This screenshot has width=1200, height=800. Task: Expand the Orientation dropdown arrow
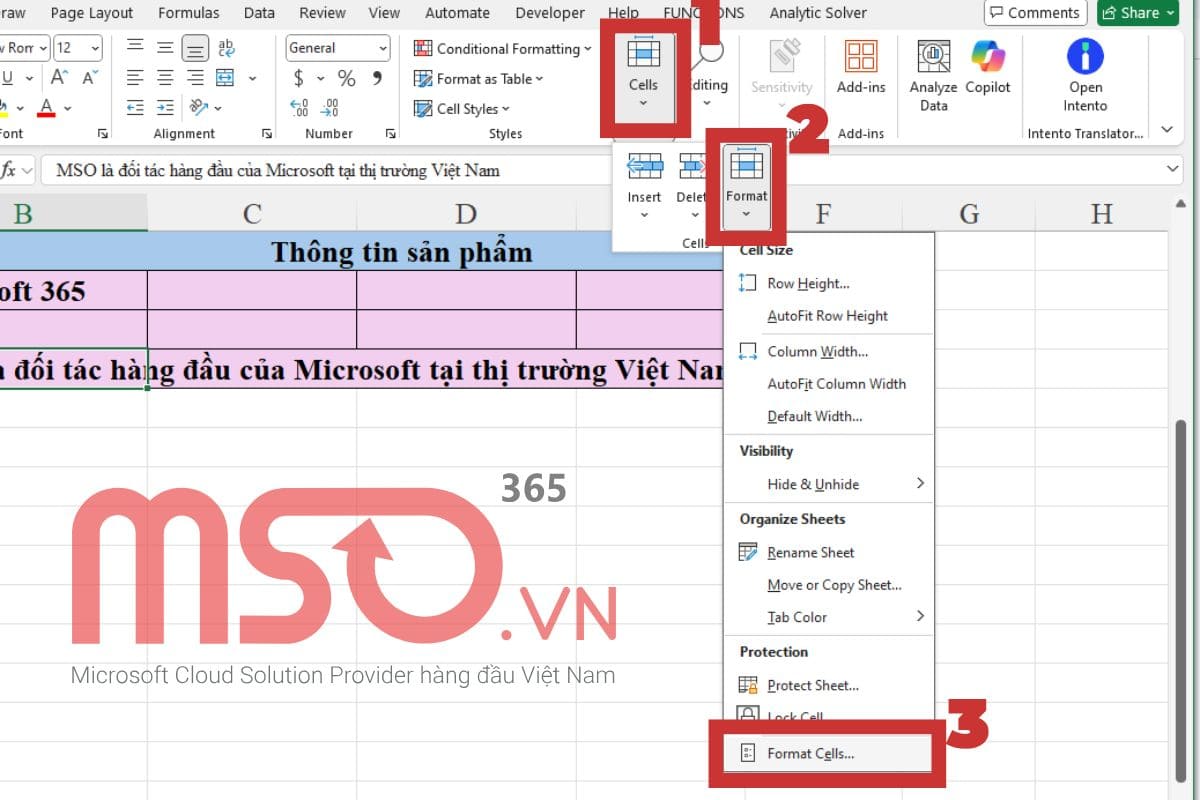[218, 107]
